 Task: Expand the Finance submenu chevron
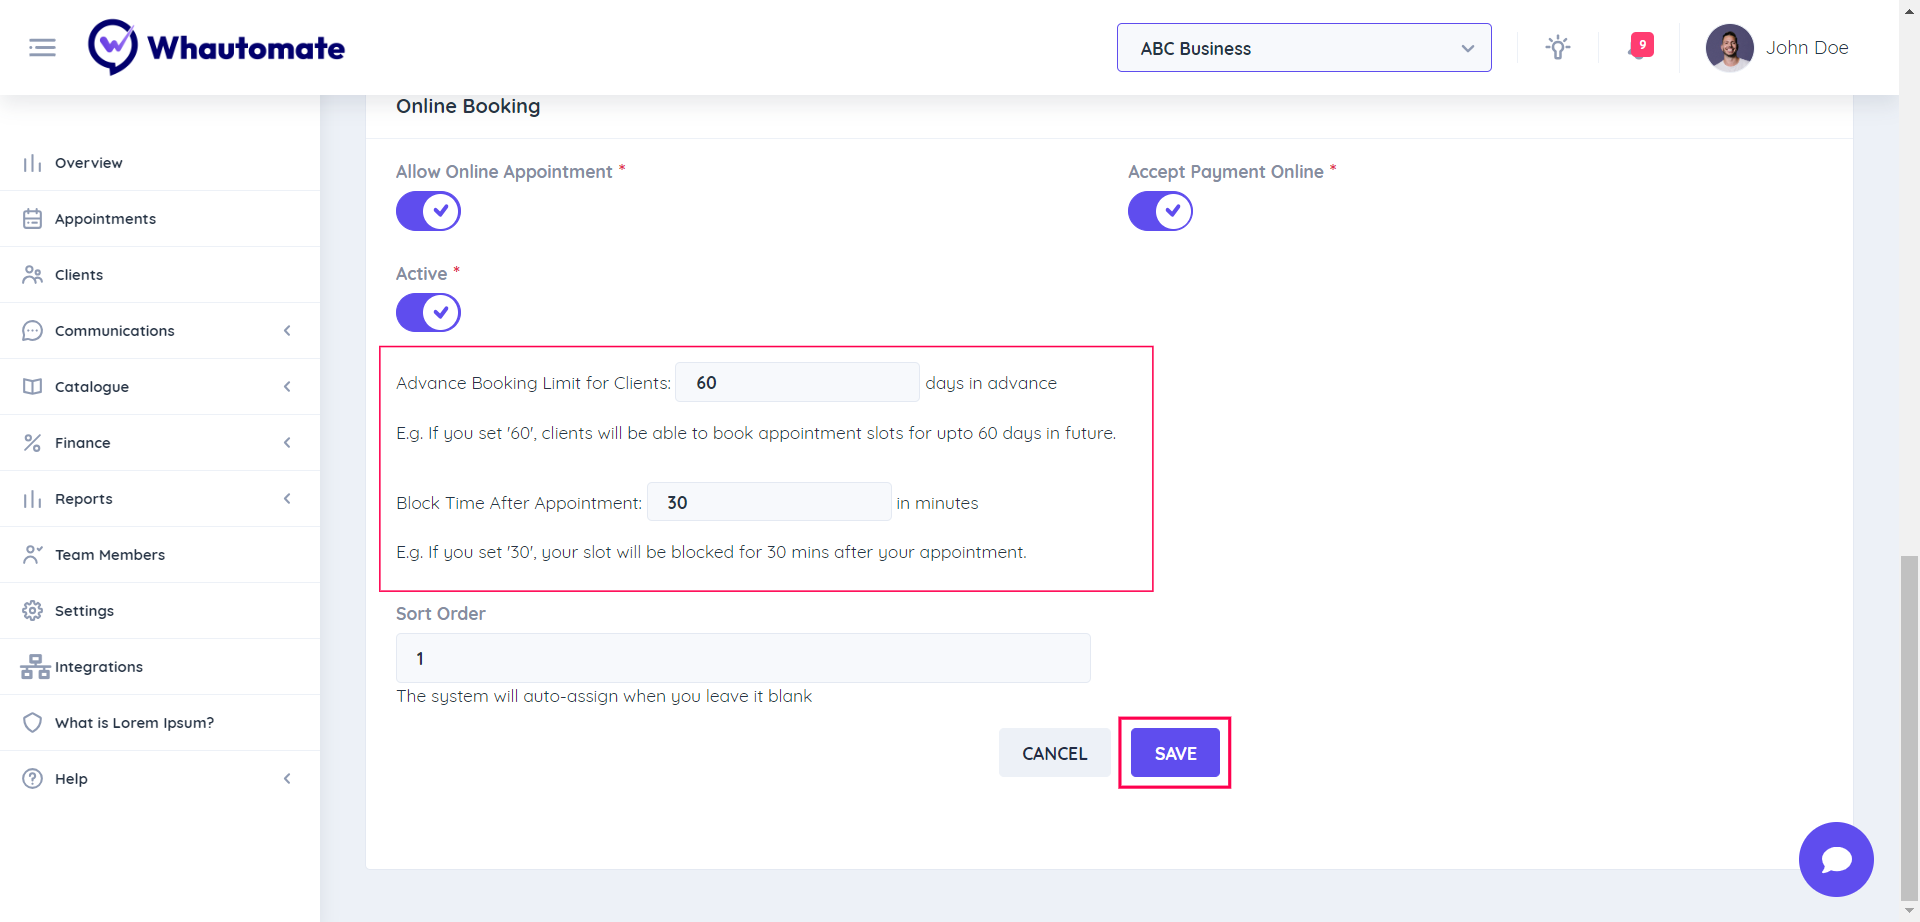[x=287, y=442]
